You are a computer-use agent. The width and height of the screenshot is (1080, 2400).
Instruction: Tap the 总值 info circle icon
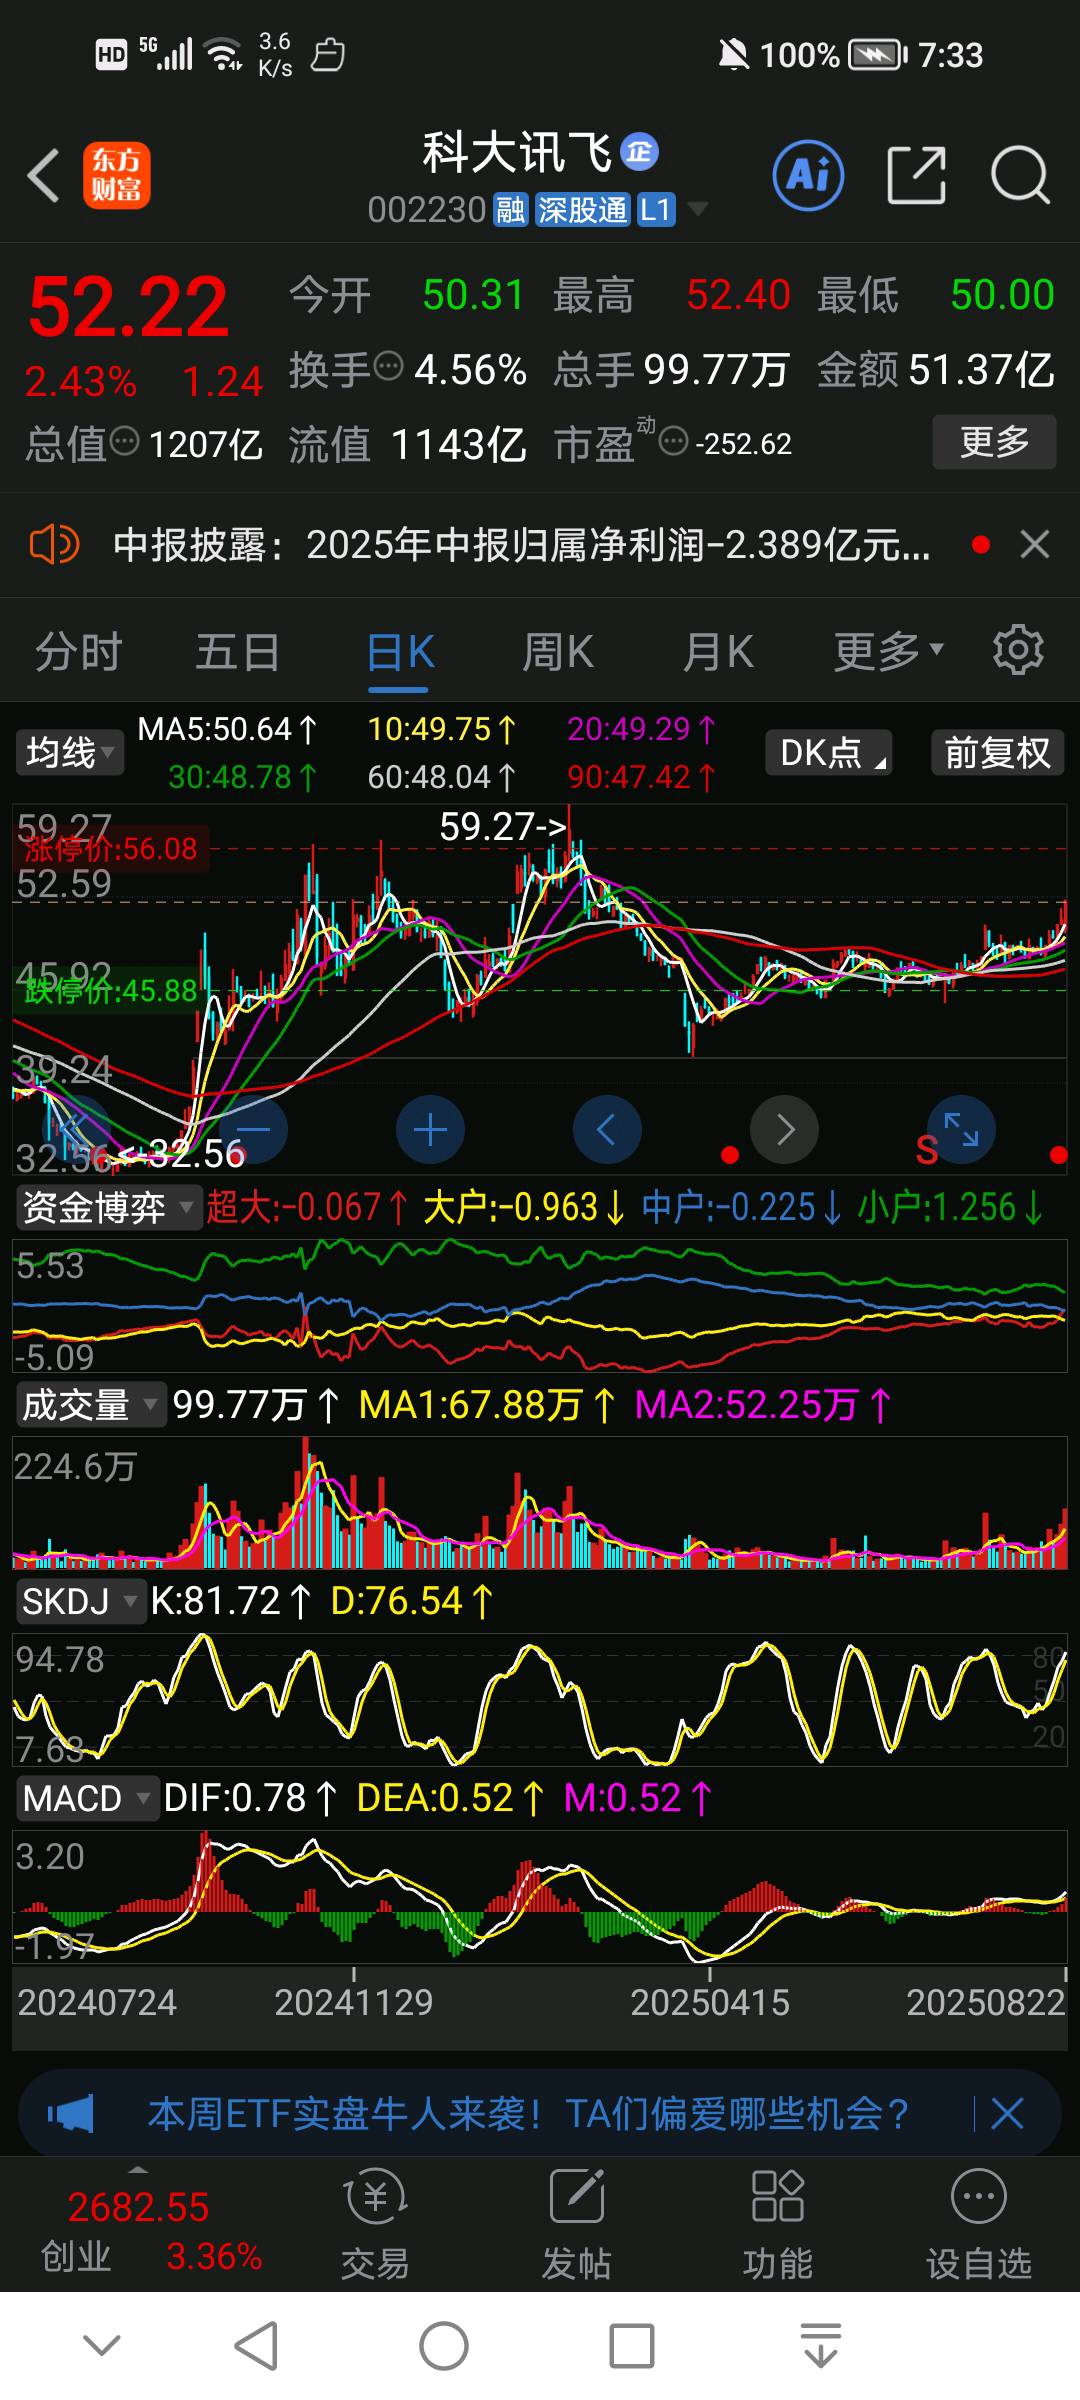[124, 440]
